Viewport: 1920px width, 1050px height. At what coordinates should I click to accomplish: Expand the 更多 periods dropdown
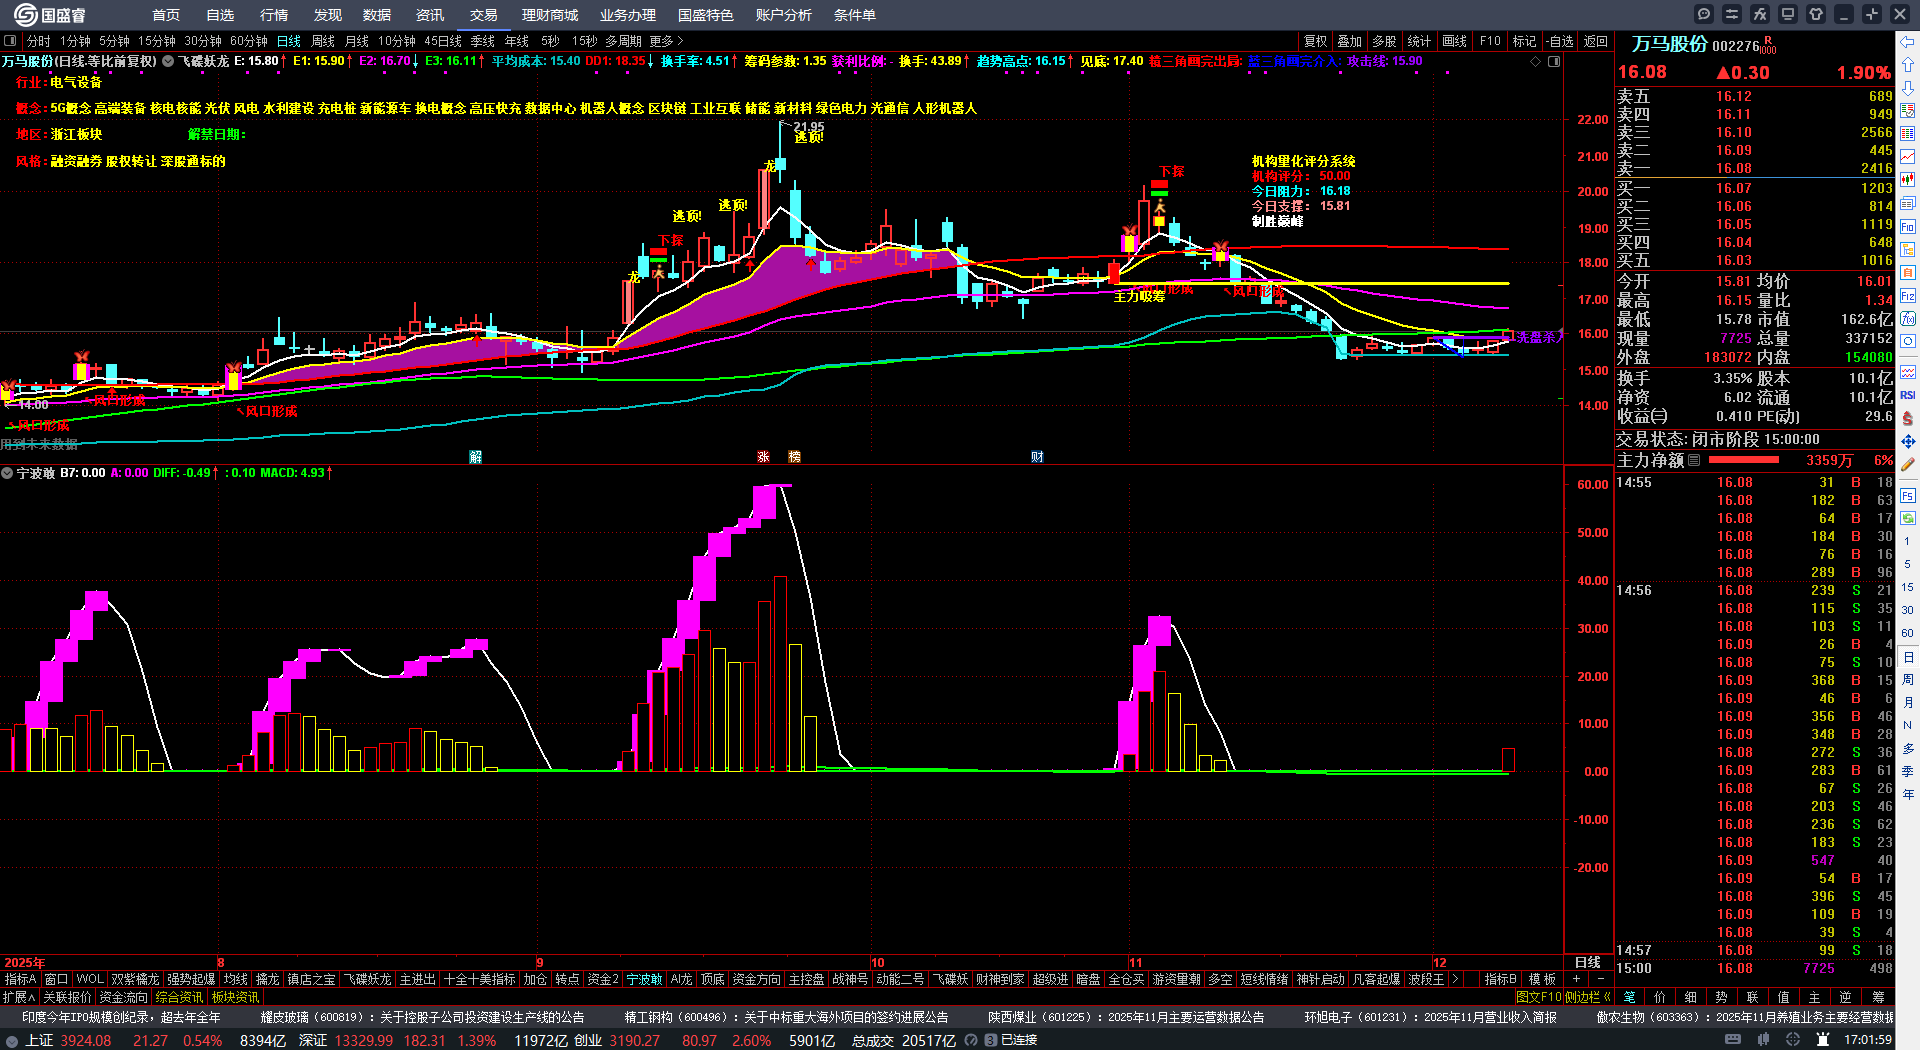666,41
